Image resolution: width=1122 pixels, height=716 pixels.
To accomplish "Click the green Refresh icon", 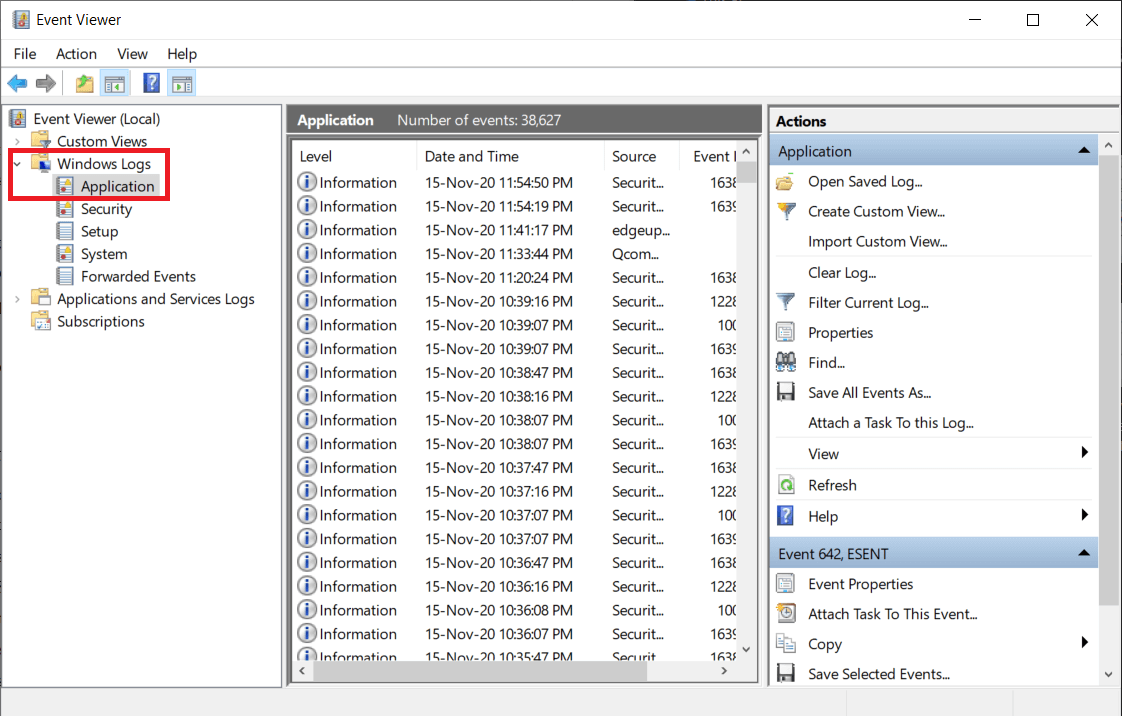I will point(787,485).
